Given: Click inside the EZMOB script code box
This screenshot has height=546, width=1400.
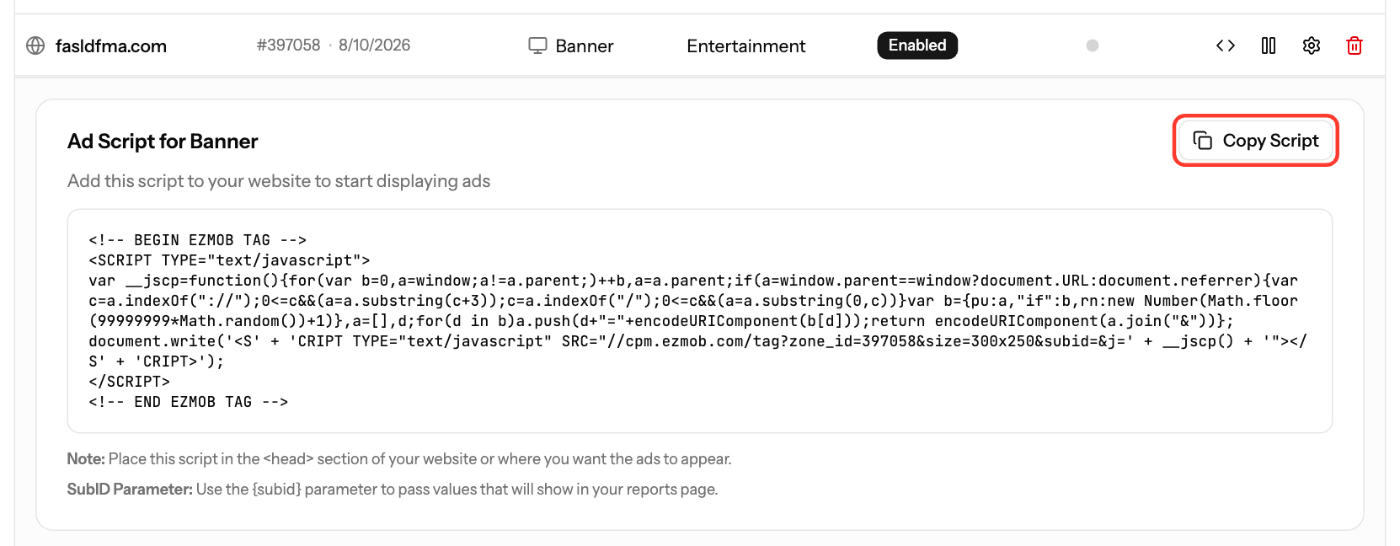Looking at the screenshot, I should [700, 321].
